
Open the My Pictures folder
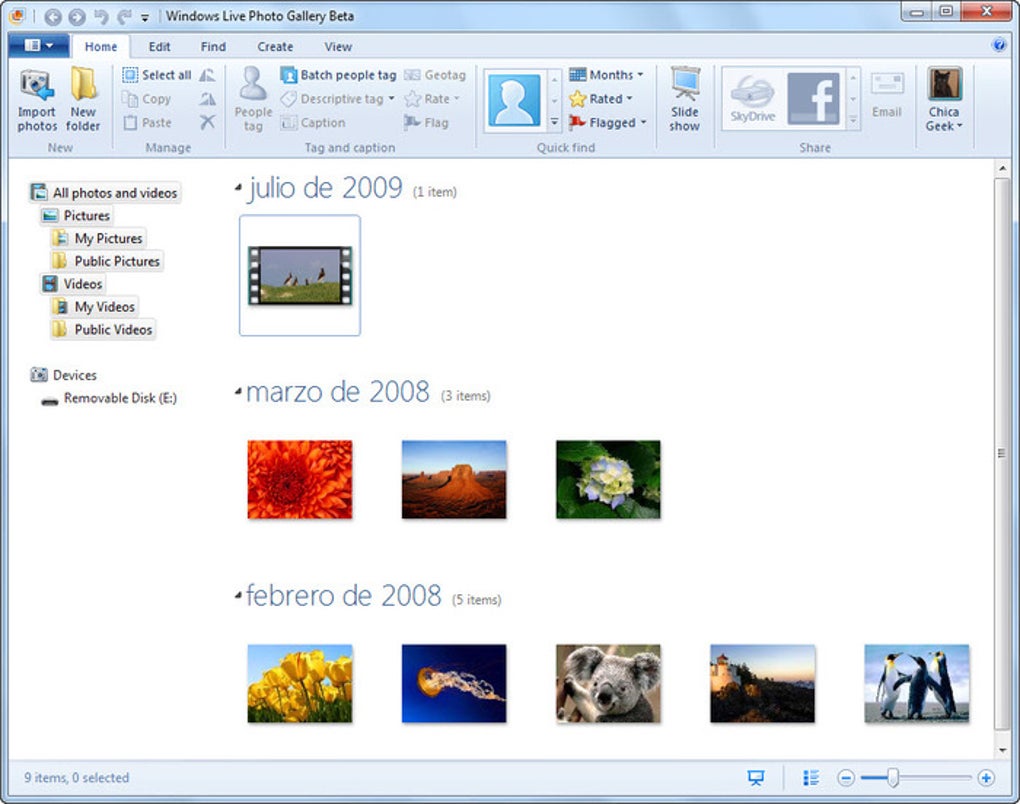(x=98, y=238)
